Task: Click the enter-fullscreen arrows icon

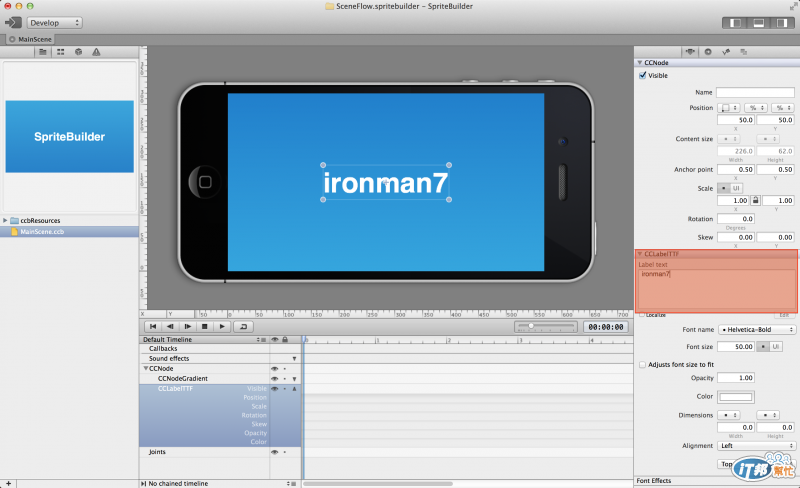Action: 792,6
